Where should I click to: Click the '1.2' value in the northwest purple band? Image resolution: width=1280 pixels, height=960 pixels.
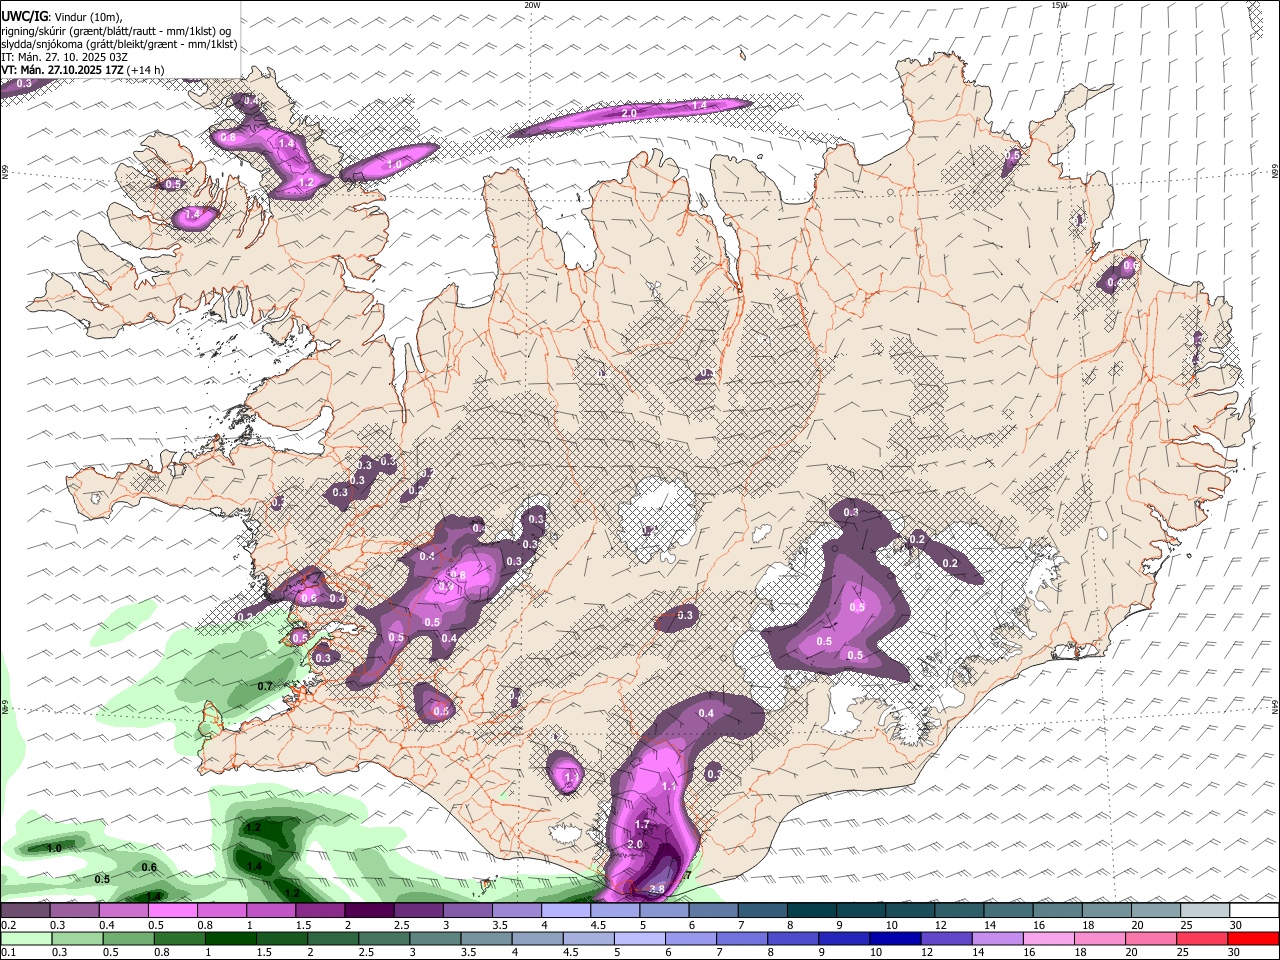[x=307, y=182]
